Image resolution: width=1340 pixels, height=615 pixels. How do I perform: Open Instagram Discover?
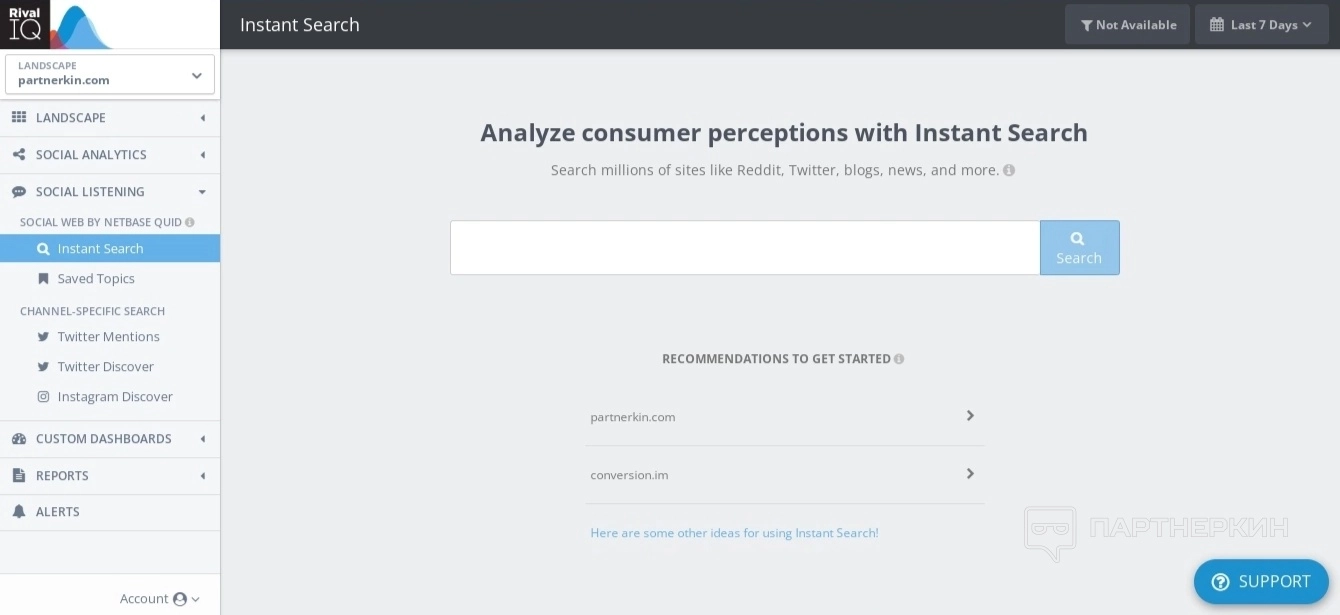click(114, 397)
